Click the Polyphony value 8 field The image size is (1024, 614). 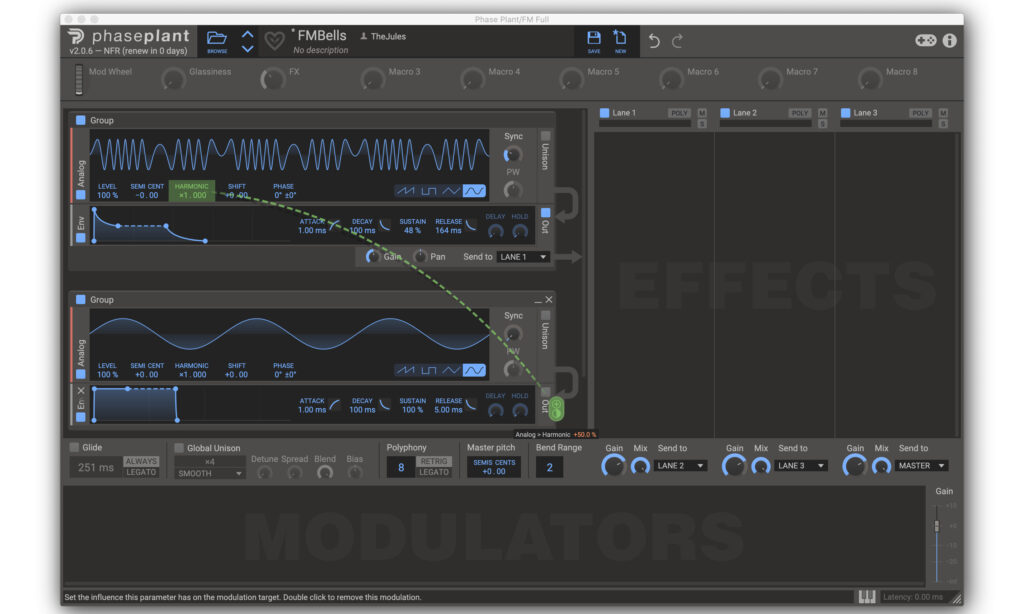(401, 467)
